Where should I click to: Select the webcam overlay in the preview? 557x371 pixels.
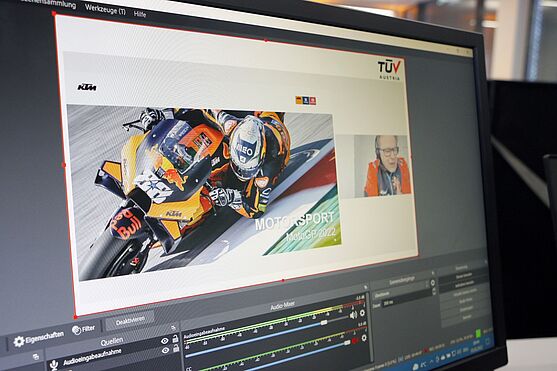point(382,166)
